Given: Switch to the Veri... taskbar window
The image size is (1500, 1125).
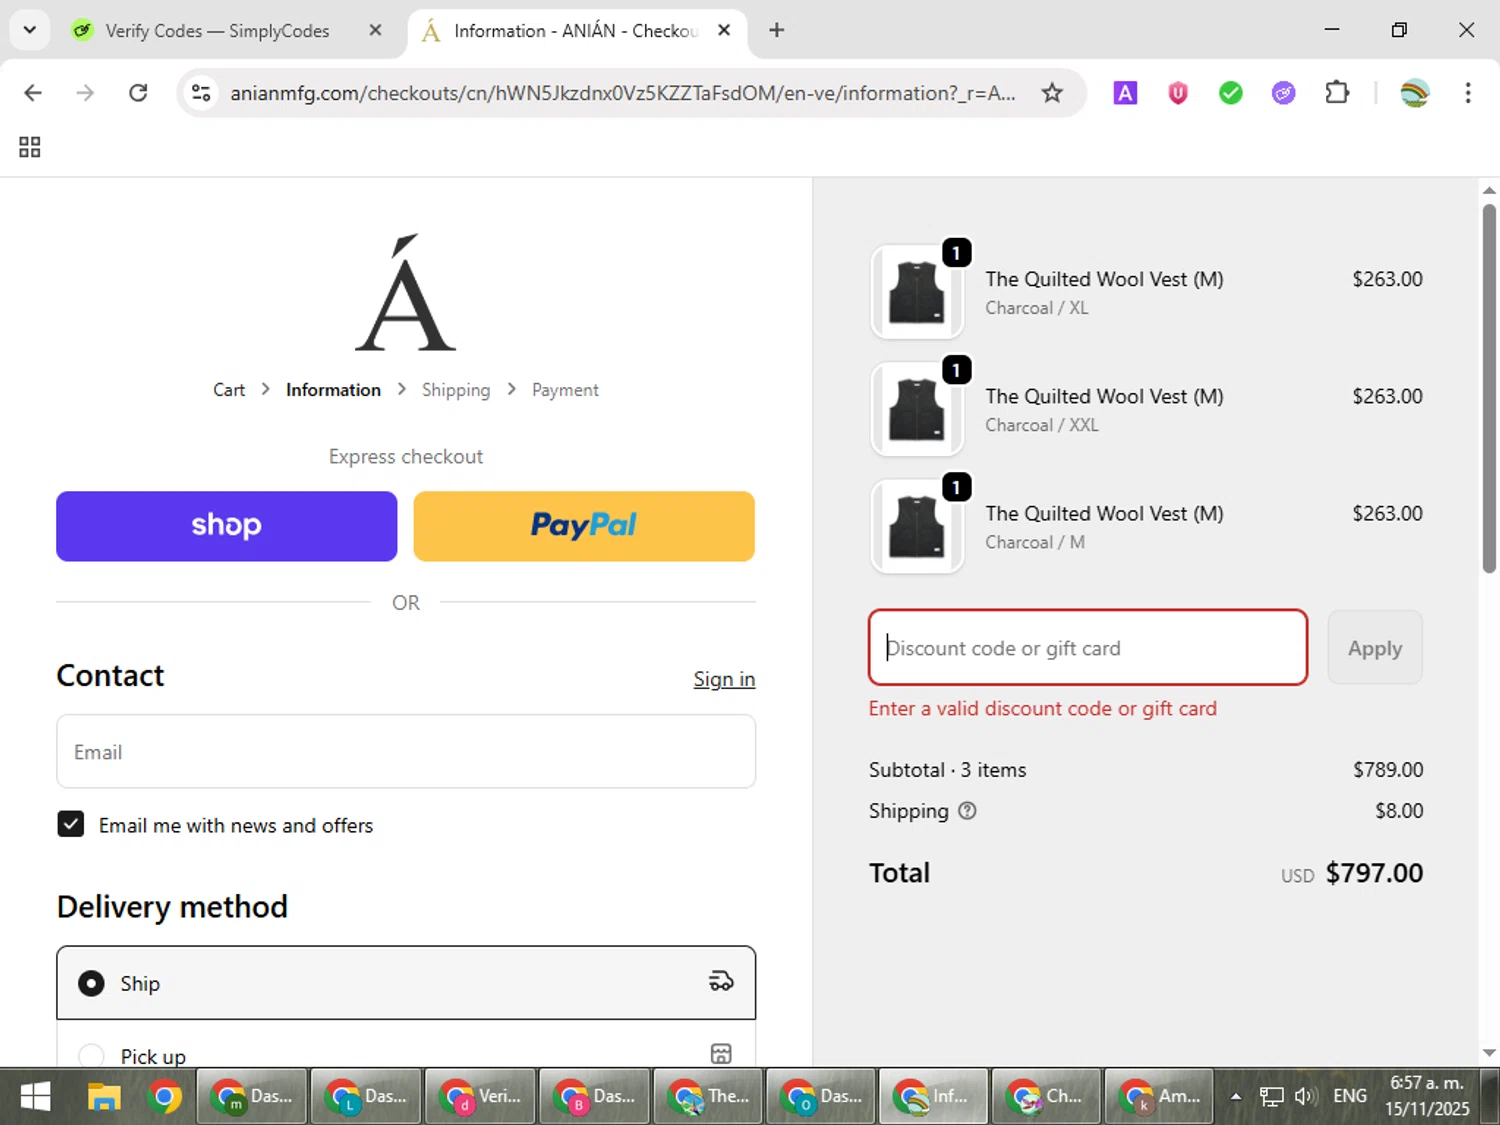Looking at the screenshot, I should coord(481,1097).
